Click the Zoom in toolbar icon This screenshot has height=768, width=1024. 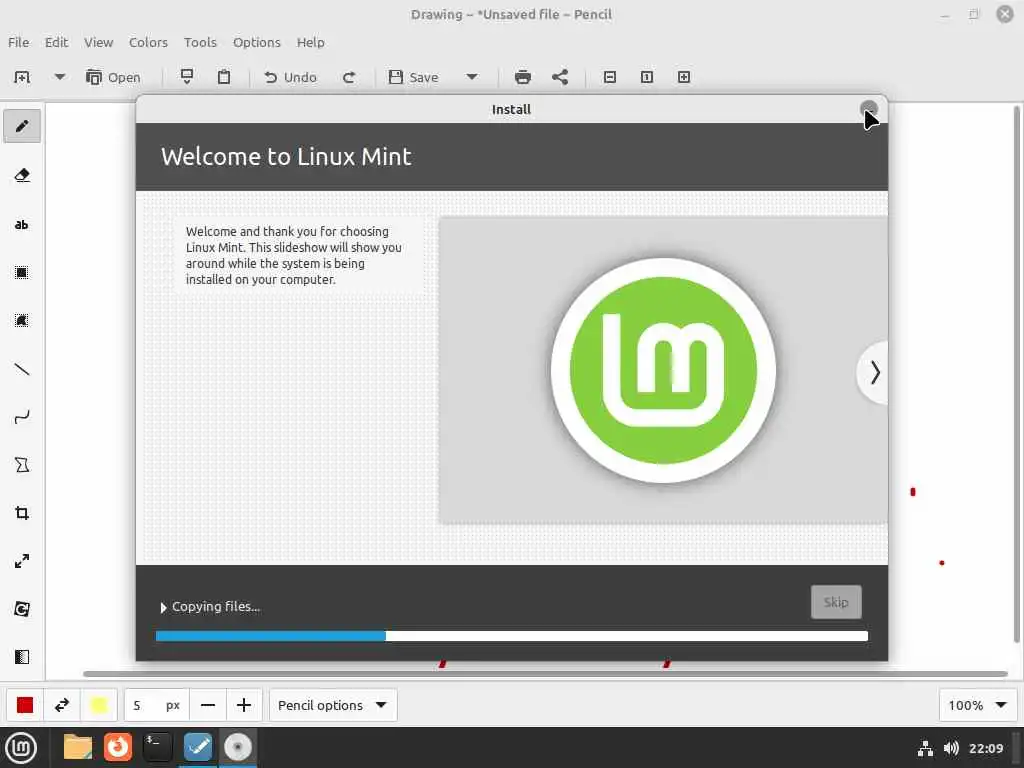[684, 77]
